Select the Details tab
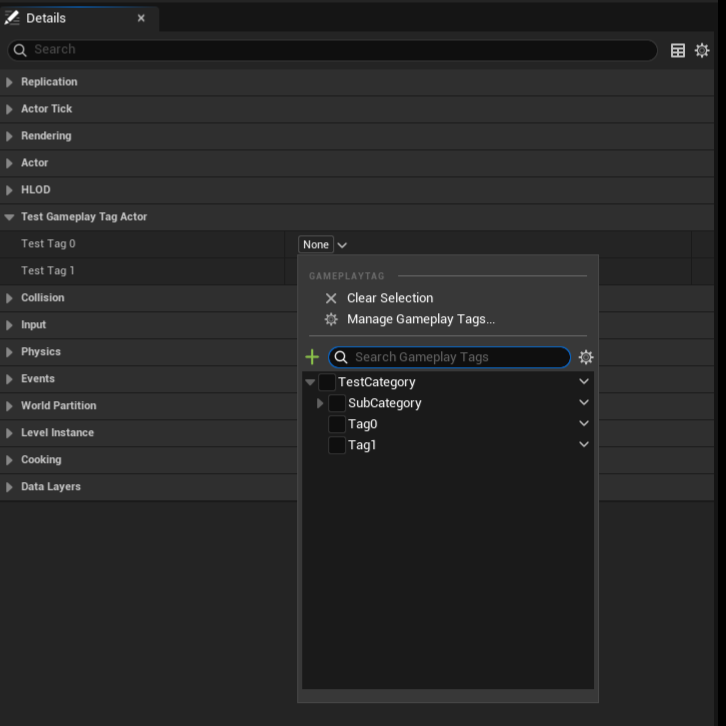 (x=79, y=18)
